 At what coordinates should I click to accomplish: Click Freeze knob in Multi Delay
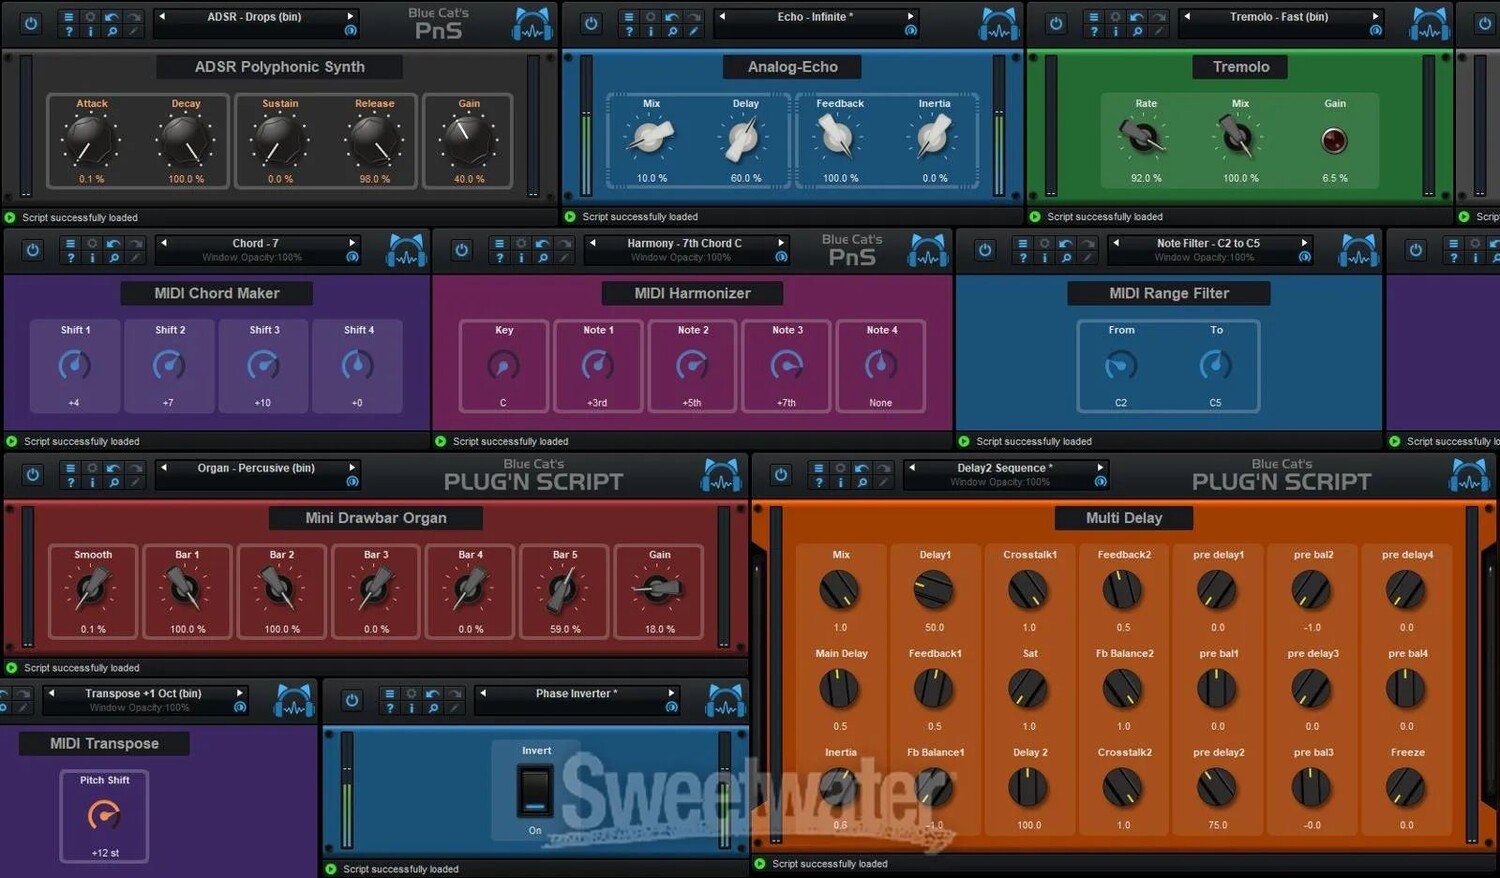point(1406,789)
